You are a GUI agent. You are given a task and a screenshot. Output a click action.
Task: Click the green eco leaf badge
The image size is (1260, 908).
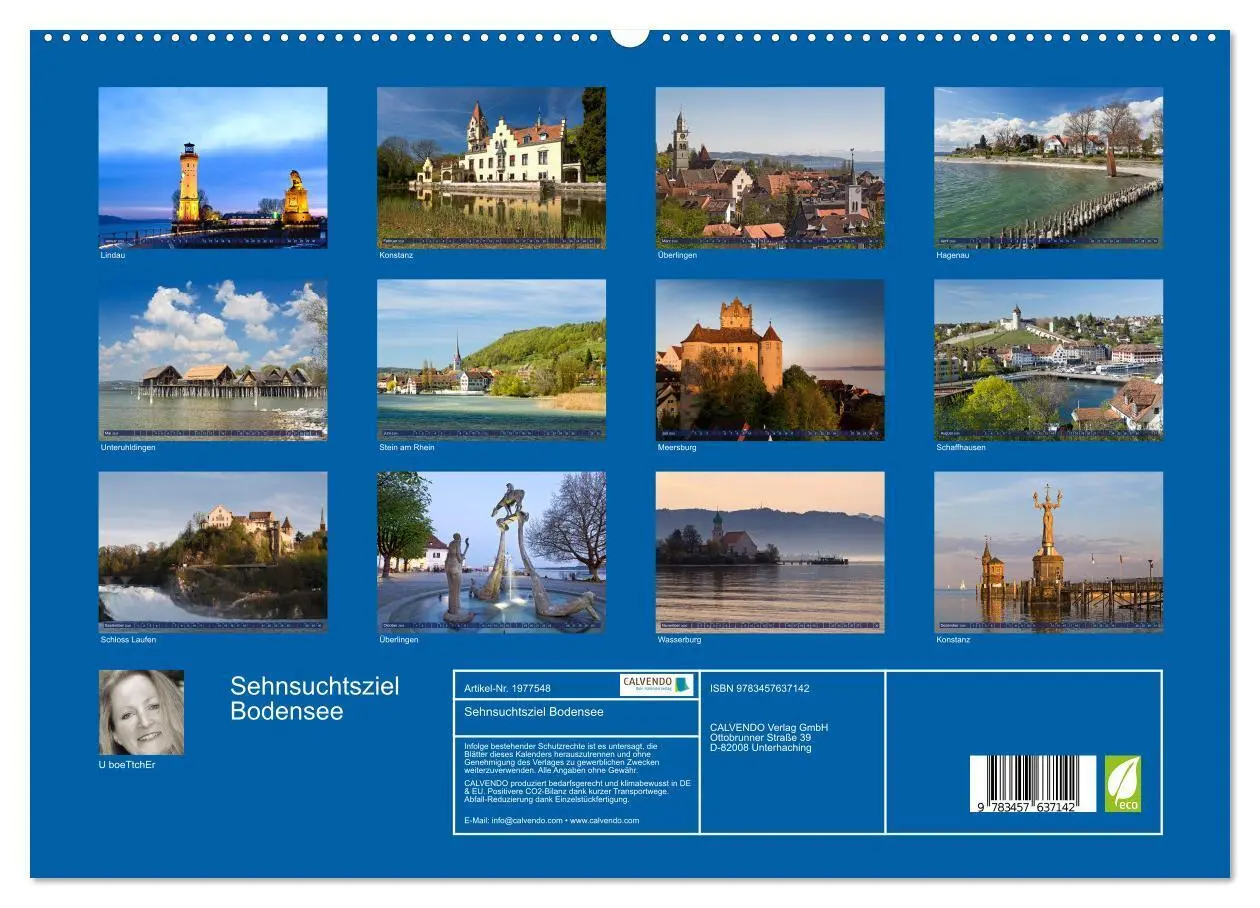[x=1122, y=783]
